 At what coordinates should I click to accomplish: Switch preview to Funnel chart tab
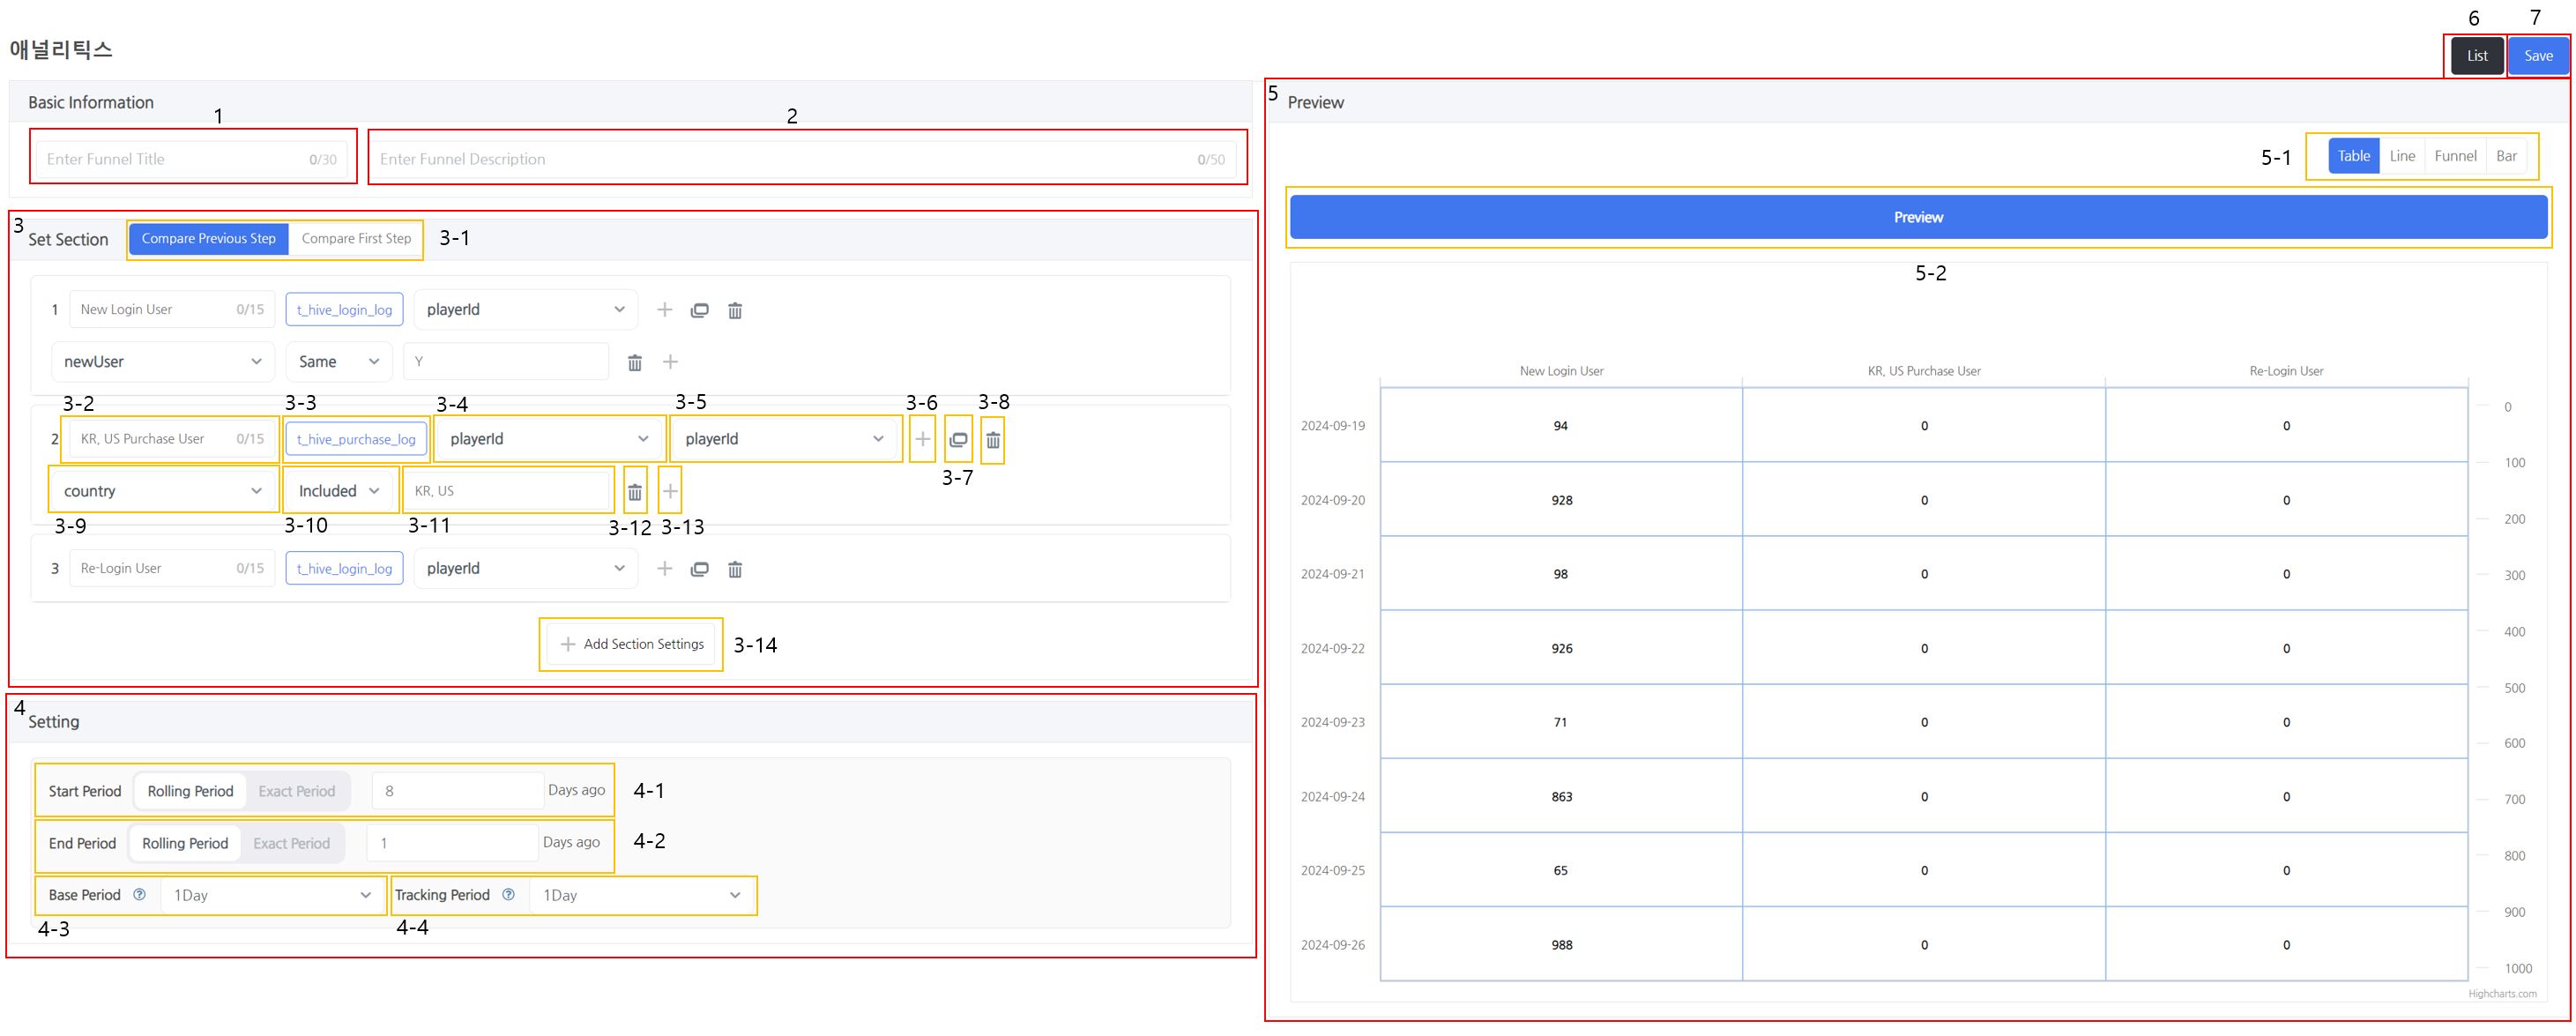[x=2454, y=156]
